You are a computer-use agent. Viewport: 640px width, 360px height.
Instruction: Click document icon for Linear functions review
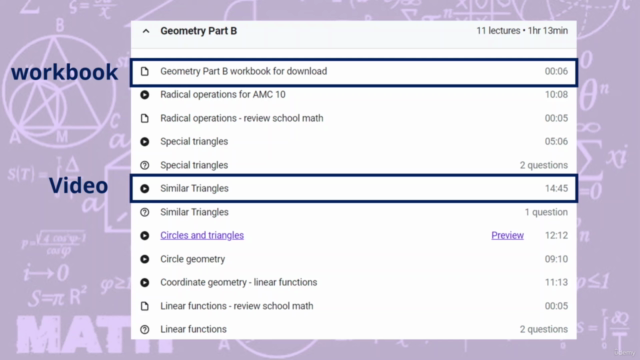click(x=144, y=306)
